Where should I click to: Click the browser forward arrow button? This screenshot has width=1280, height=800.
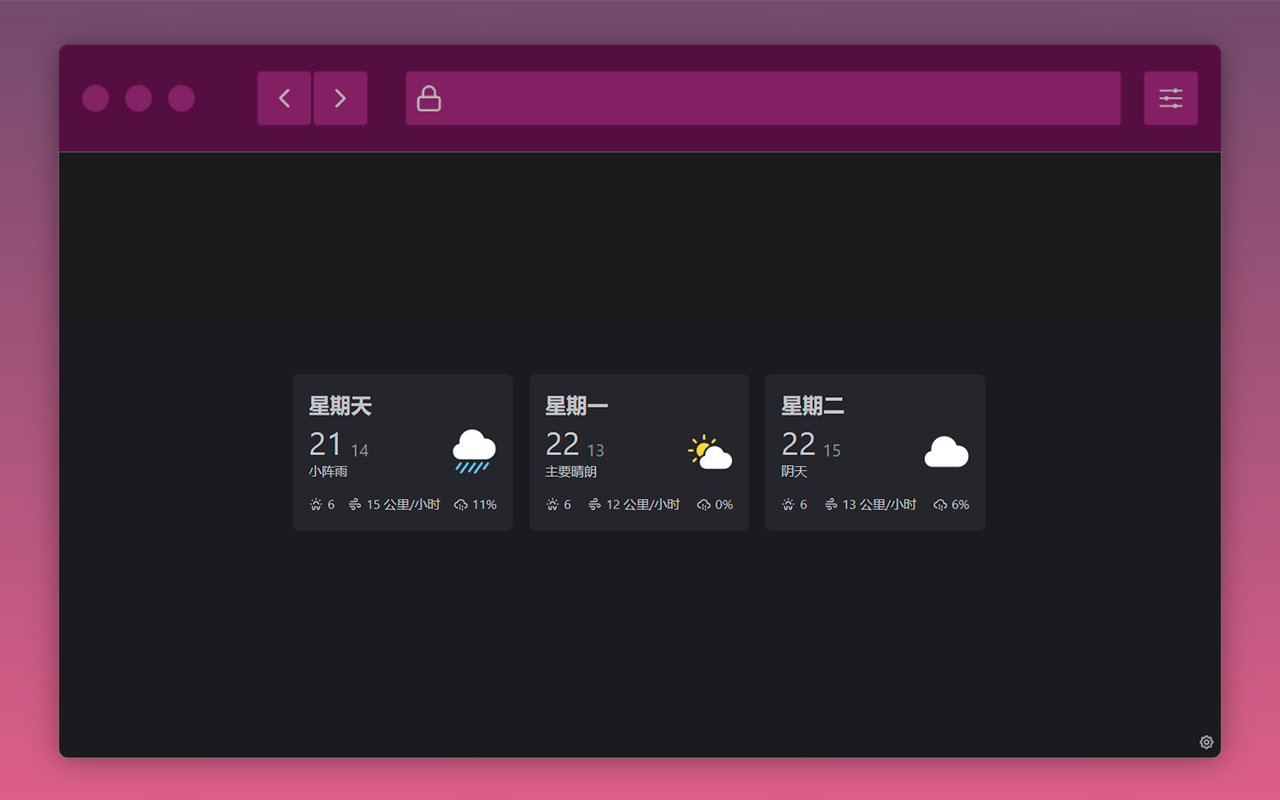point(340,98)
